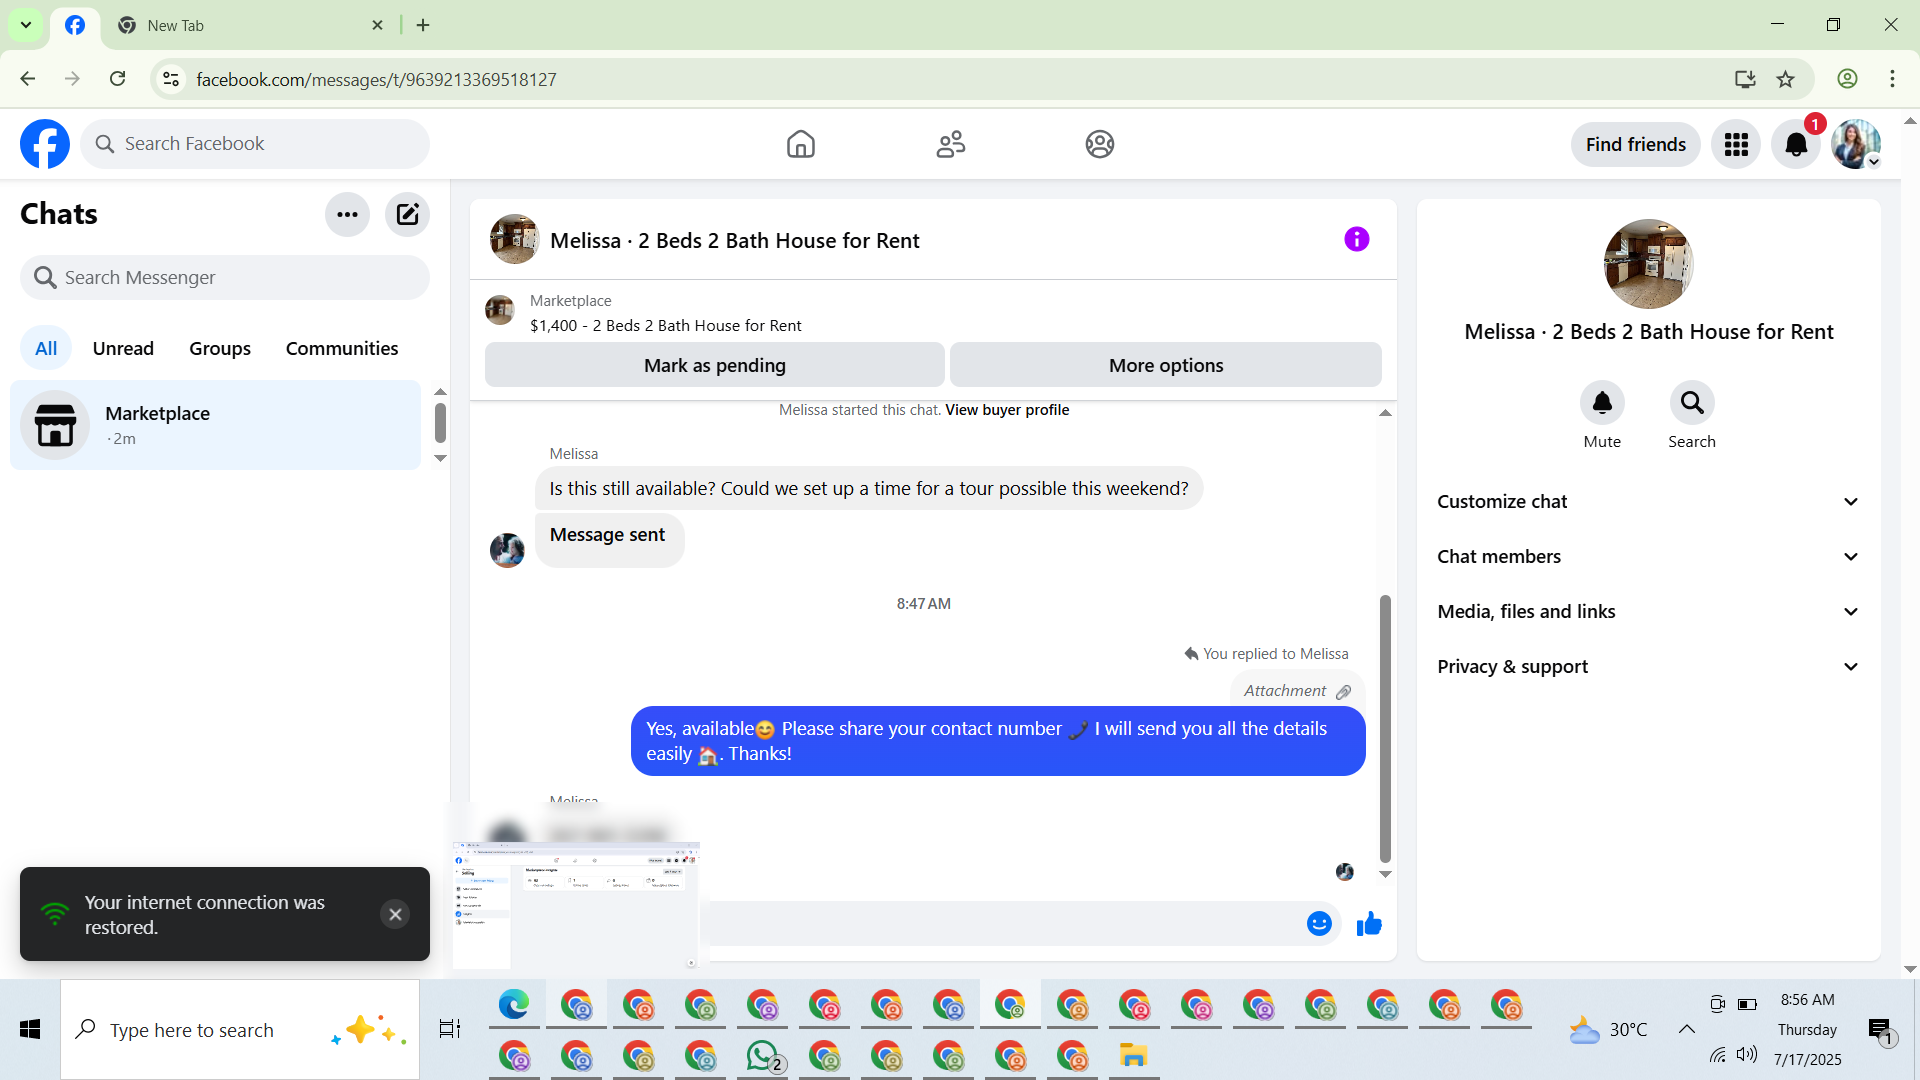Click the conversation scrollbar thumb
1920x1080 pixels.
[x=1385, y=728]
